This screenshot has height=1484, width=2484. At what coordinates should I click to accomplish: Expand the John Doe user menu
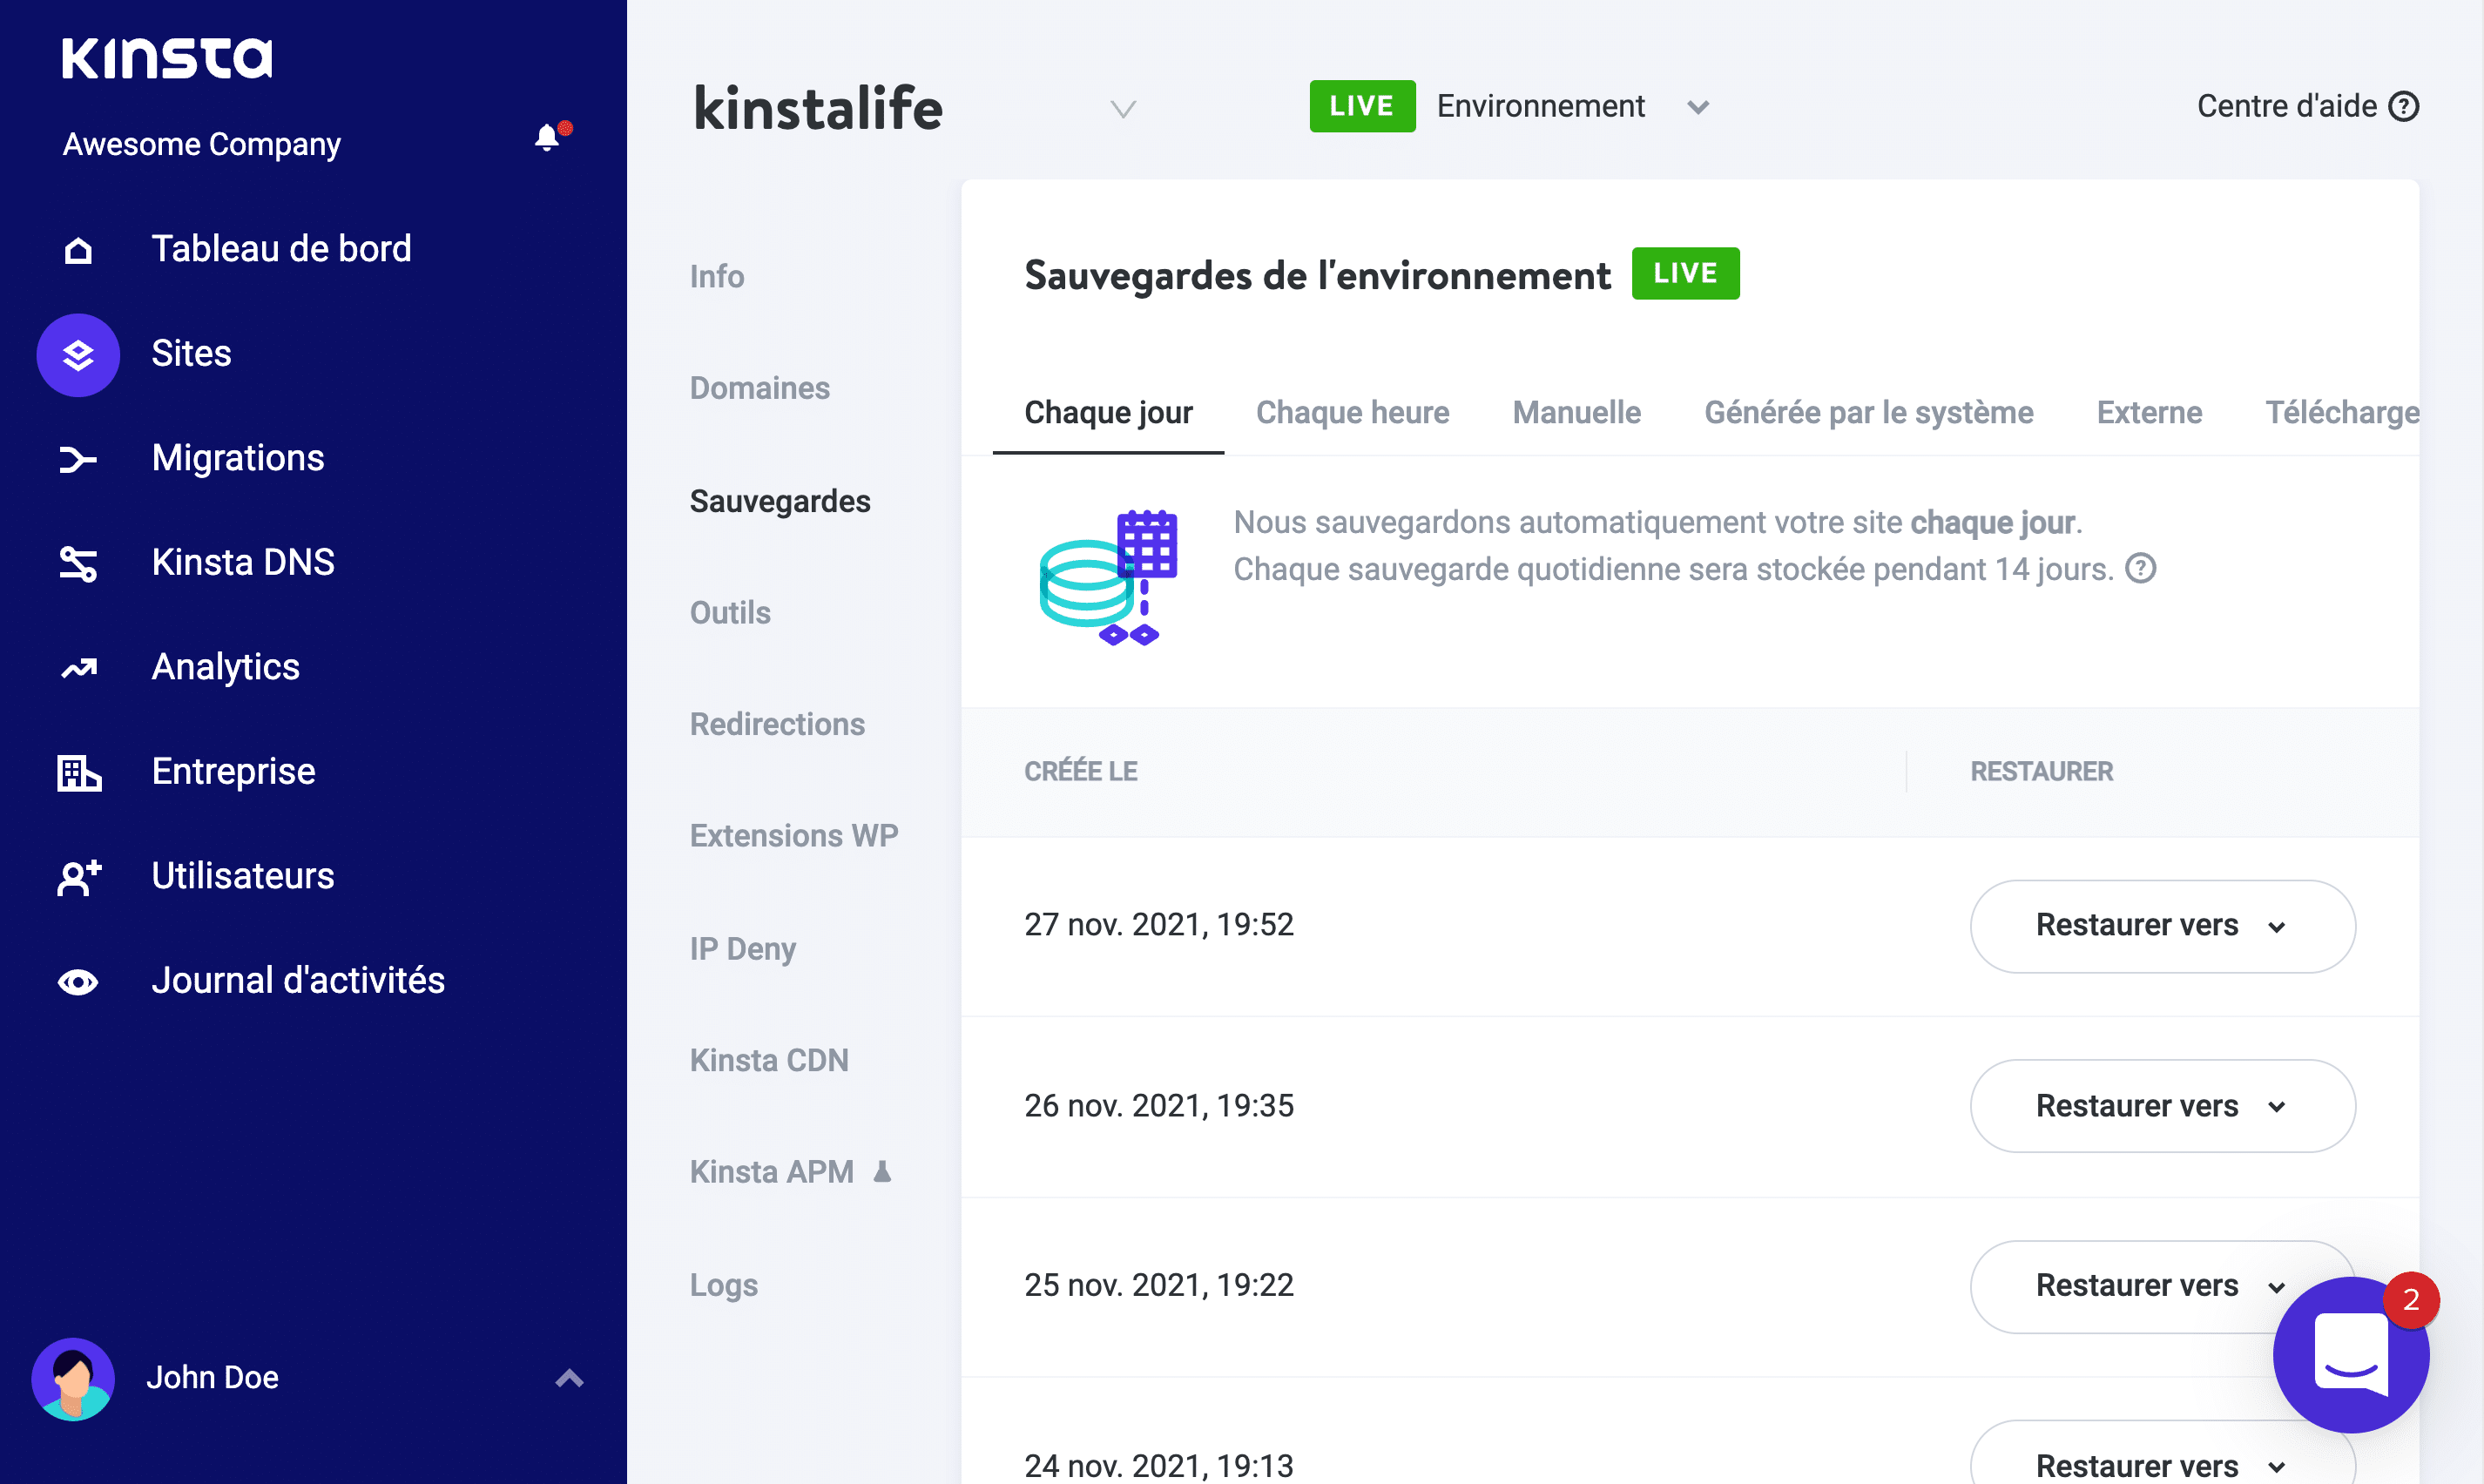(x=569, y=1378)
